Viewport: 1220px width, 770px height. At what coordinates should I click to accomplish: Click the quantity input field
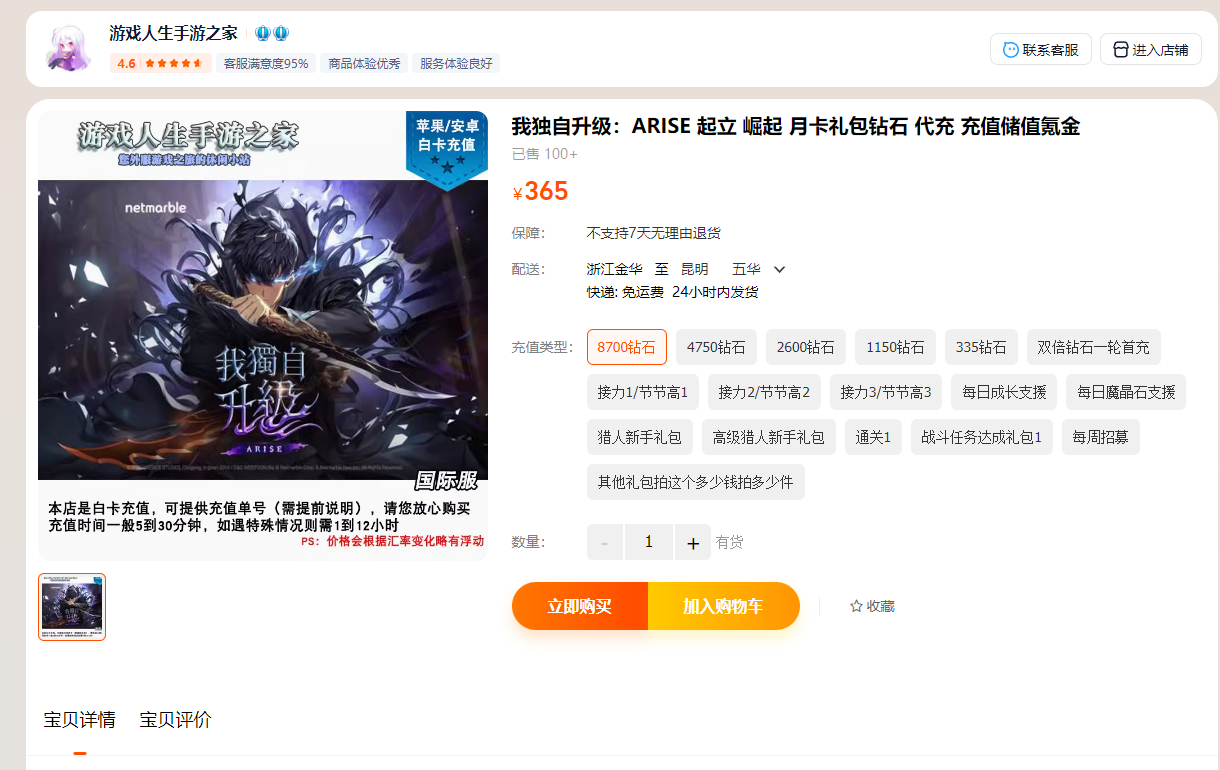649,542
